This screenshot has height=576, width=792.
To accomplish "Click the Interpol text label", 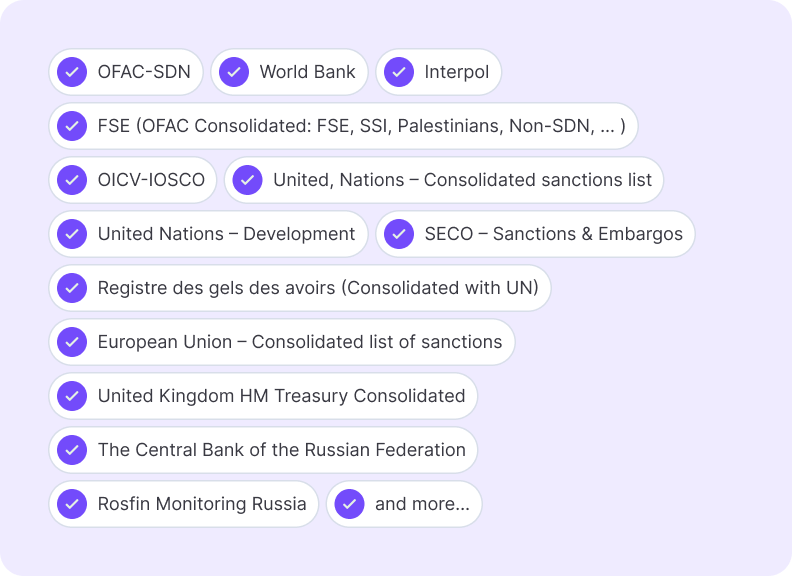I will coord(457,72).
